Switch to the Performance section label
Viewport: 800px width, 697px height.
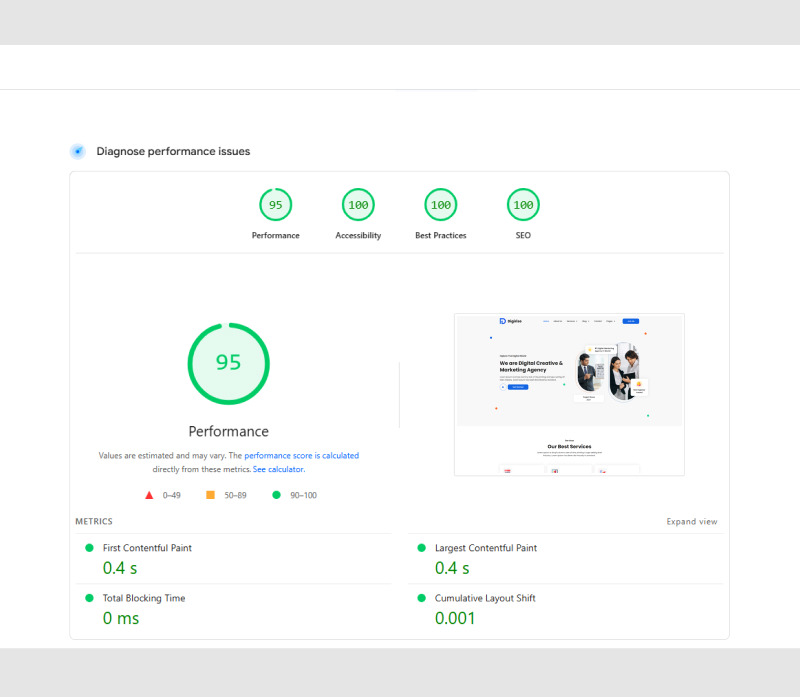coord(228,431)
